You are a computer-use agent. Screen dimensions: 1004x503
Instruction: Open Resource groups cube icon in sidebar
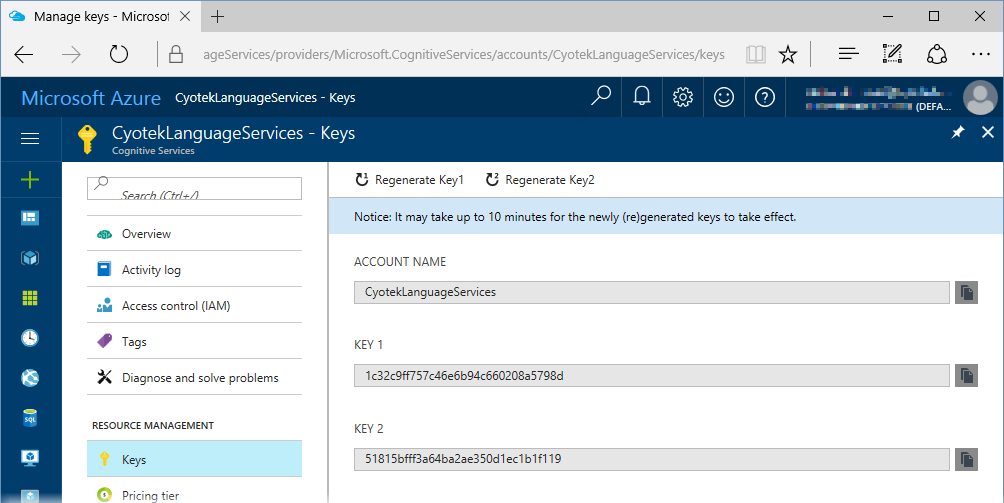[30, 258]
